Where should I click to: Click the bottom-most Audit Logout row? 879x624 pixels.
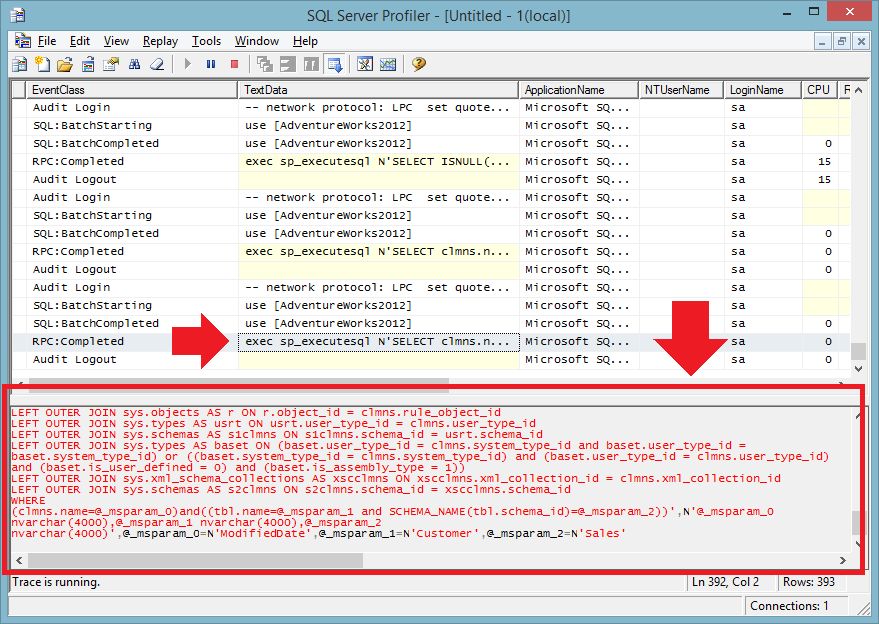click(x=431, y=359)
